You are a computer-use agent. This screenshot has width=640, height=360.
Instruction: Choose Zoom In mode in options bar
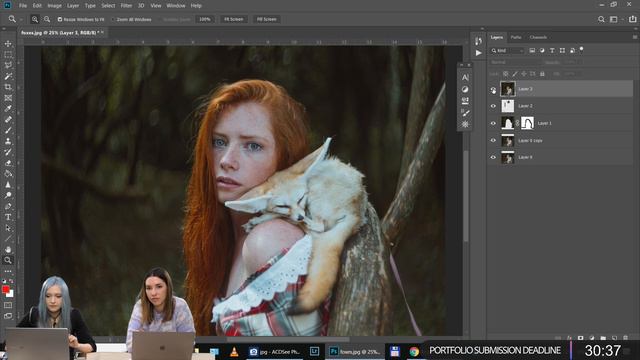(35, 19)
